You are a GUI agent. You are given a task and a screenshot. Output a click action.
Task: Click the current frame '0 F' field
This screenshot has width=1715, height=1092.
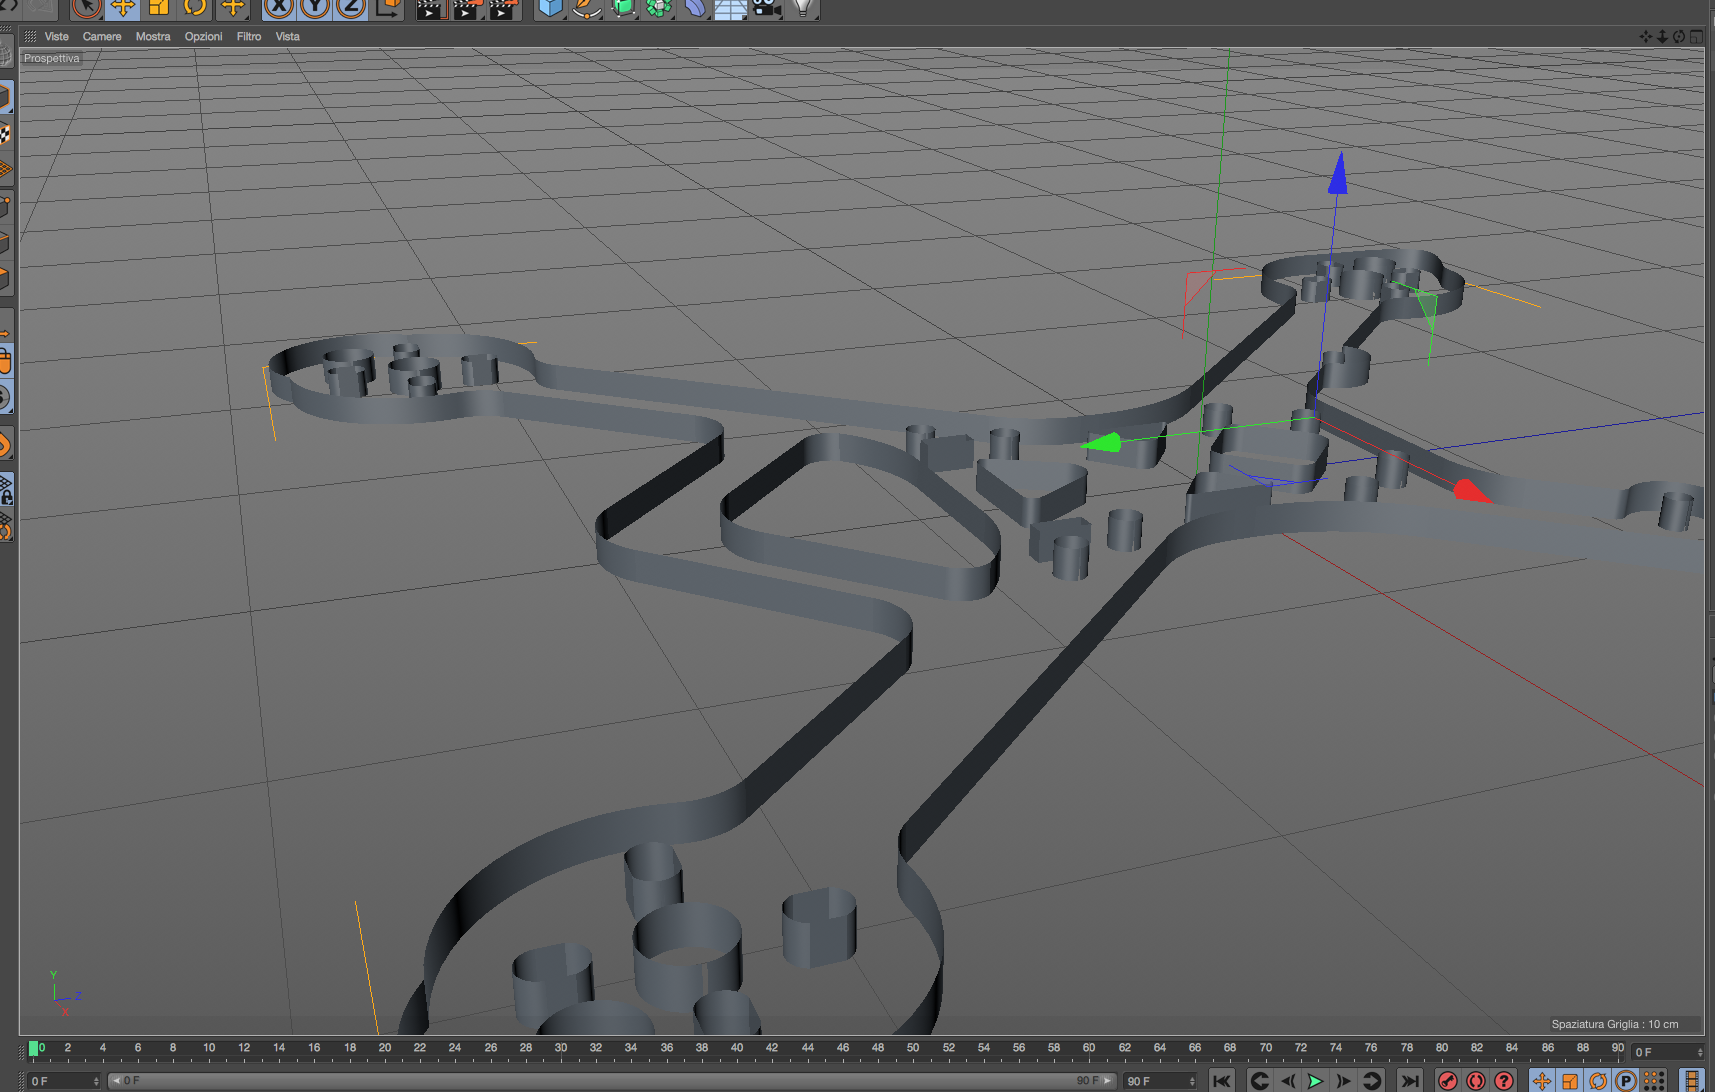click(x=64, y=1081)
